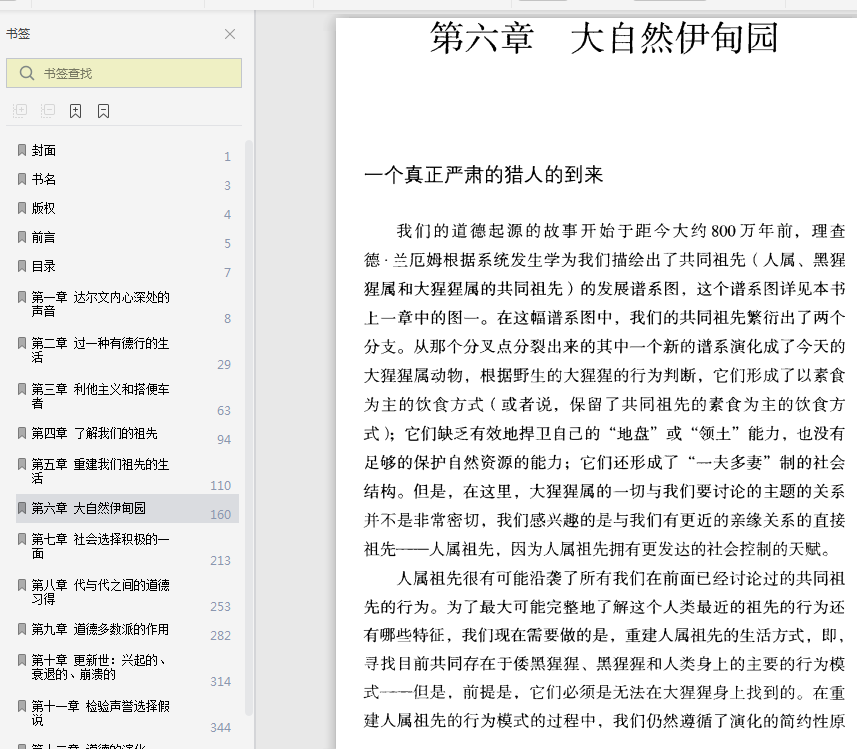Image resolution: width=857 pixels, height=749 pixels.
Task: Click bookmark ribbon icon beside 封面
Action: pos(22,150)
